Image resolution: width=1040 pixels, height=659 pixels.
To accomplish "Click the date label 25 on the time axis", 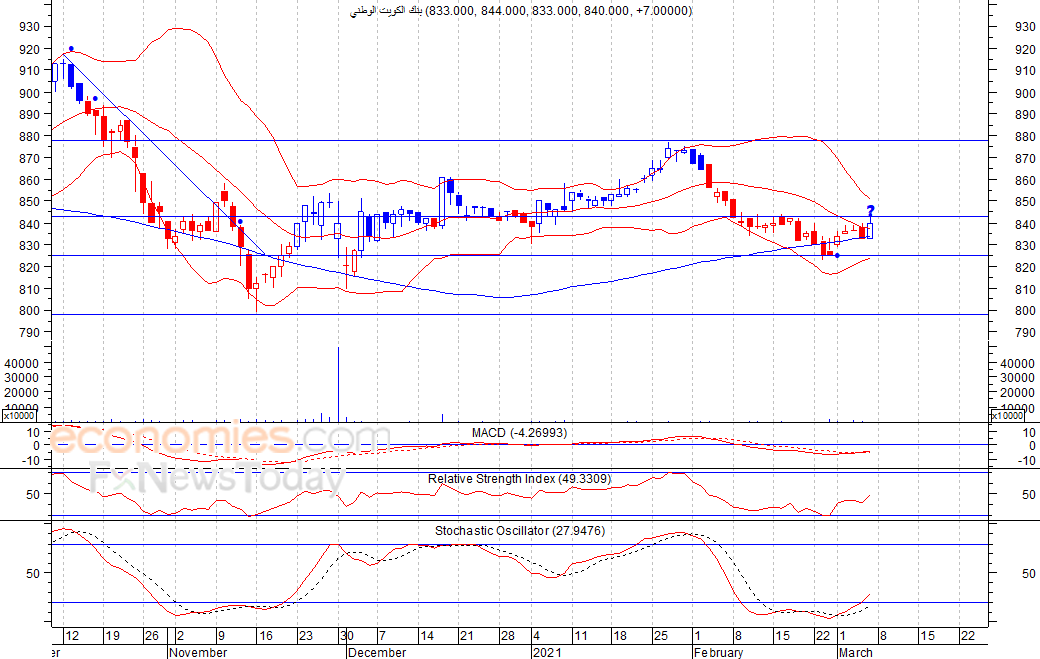I will [x=661, y=636].
